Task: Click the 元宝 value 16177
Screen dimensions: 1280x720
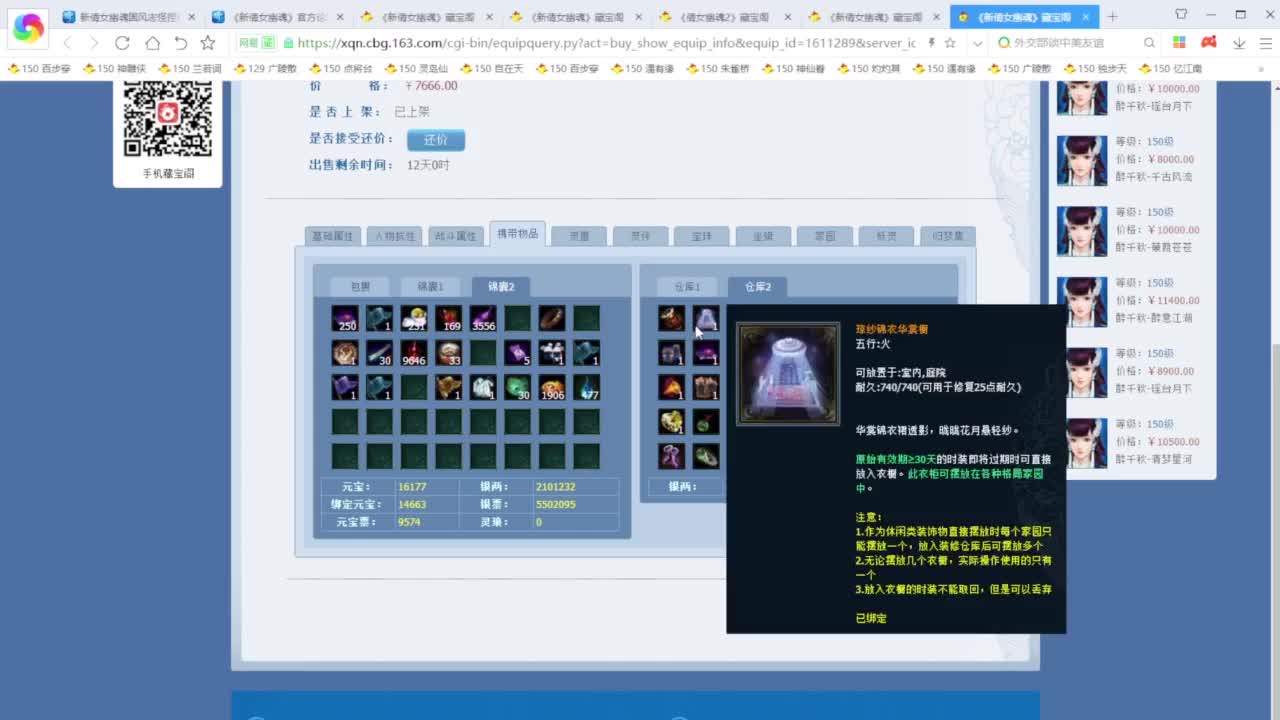Action: pos(412,487)
